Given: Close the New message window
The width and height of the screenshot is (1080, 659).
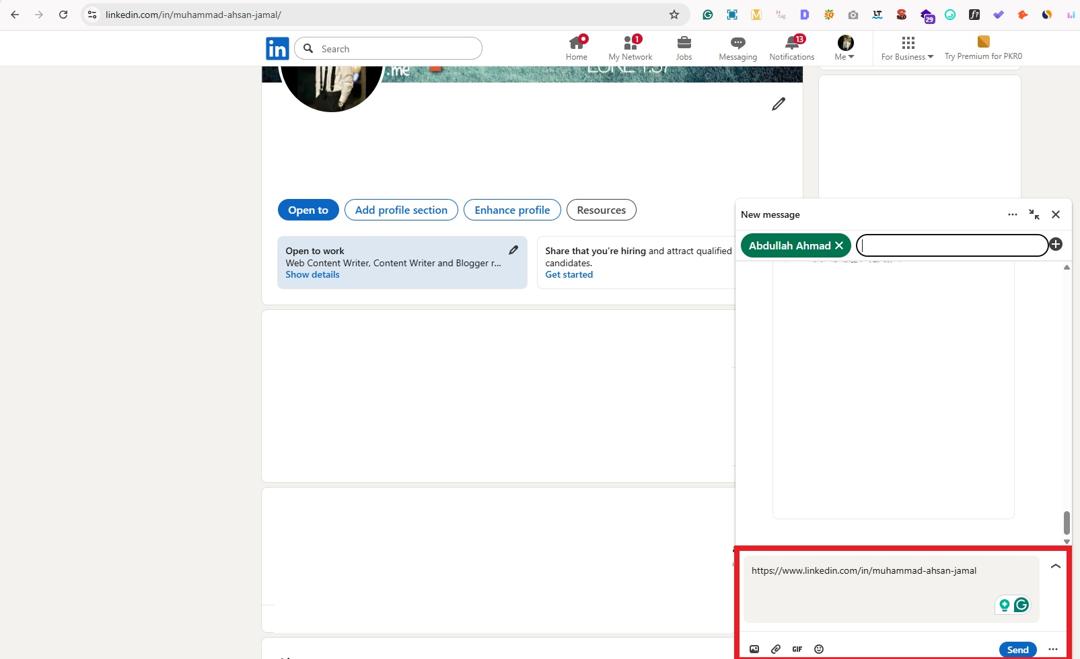Looking at the screenshot, I should pos(1055,214).
